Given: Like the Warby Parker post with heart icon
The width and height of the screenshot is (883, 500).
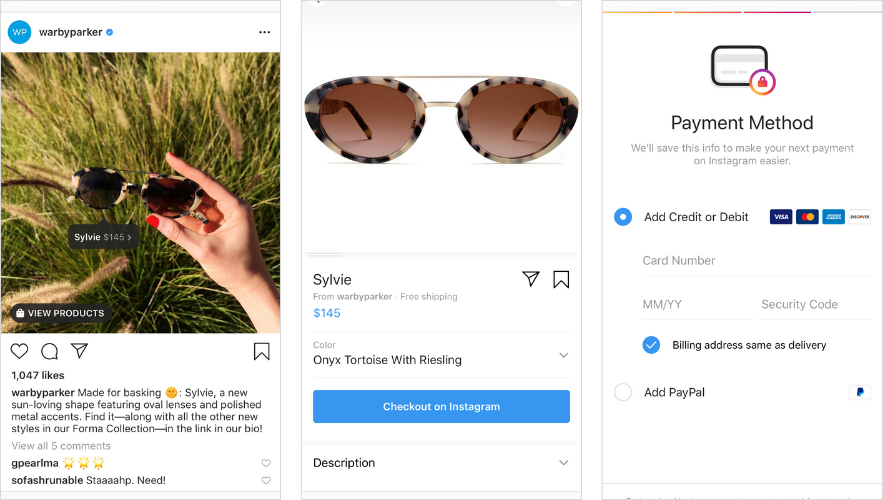Looking at the screenshot, I should (19, 351).
